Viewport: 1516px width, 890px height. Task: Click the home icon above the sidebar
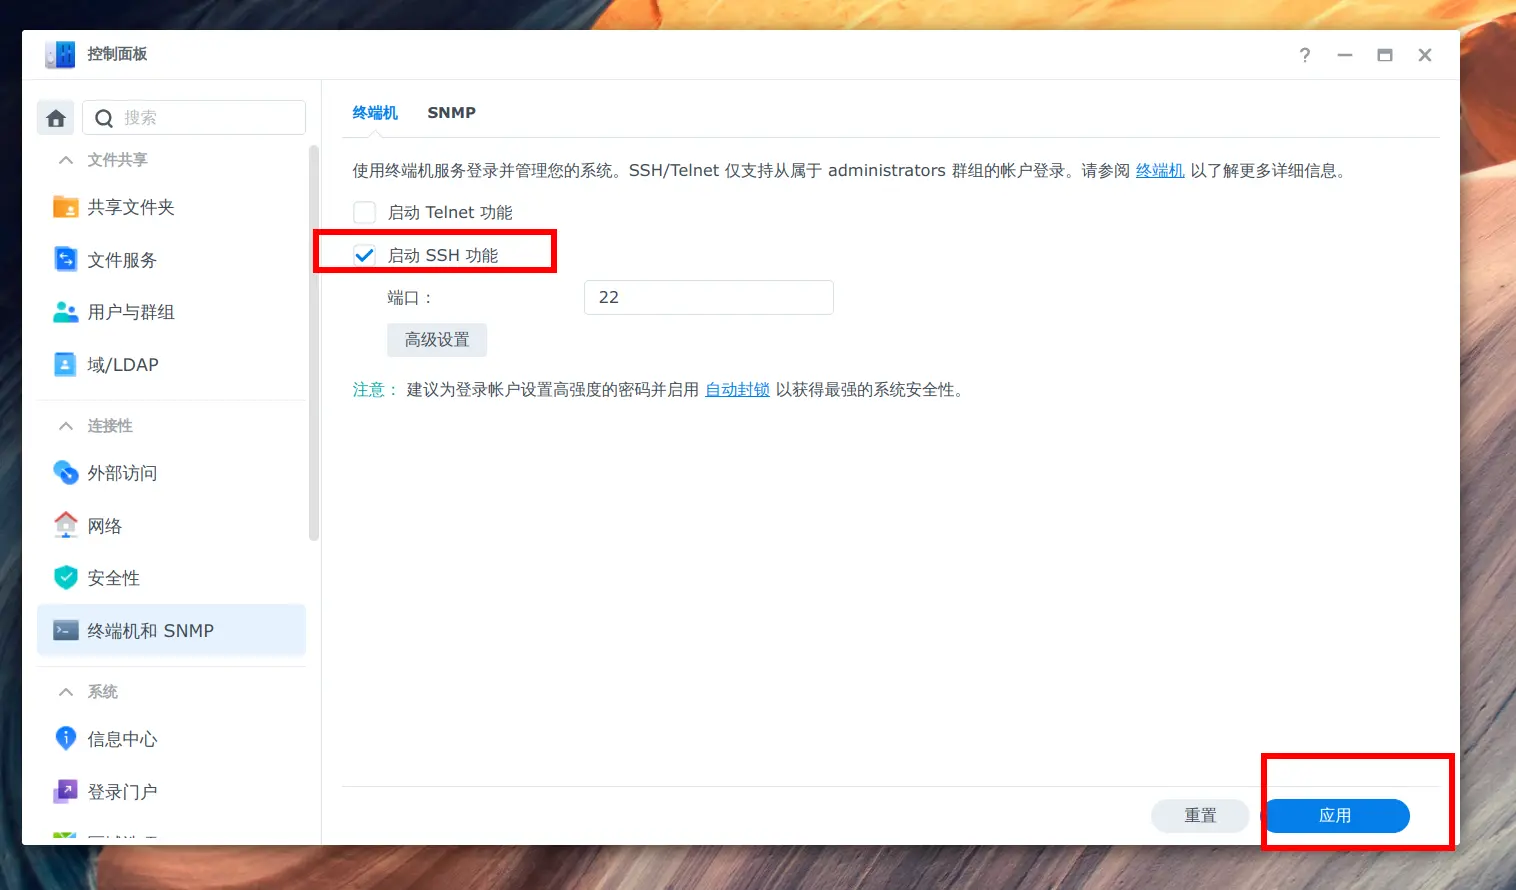click(55, 117)
